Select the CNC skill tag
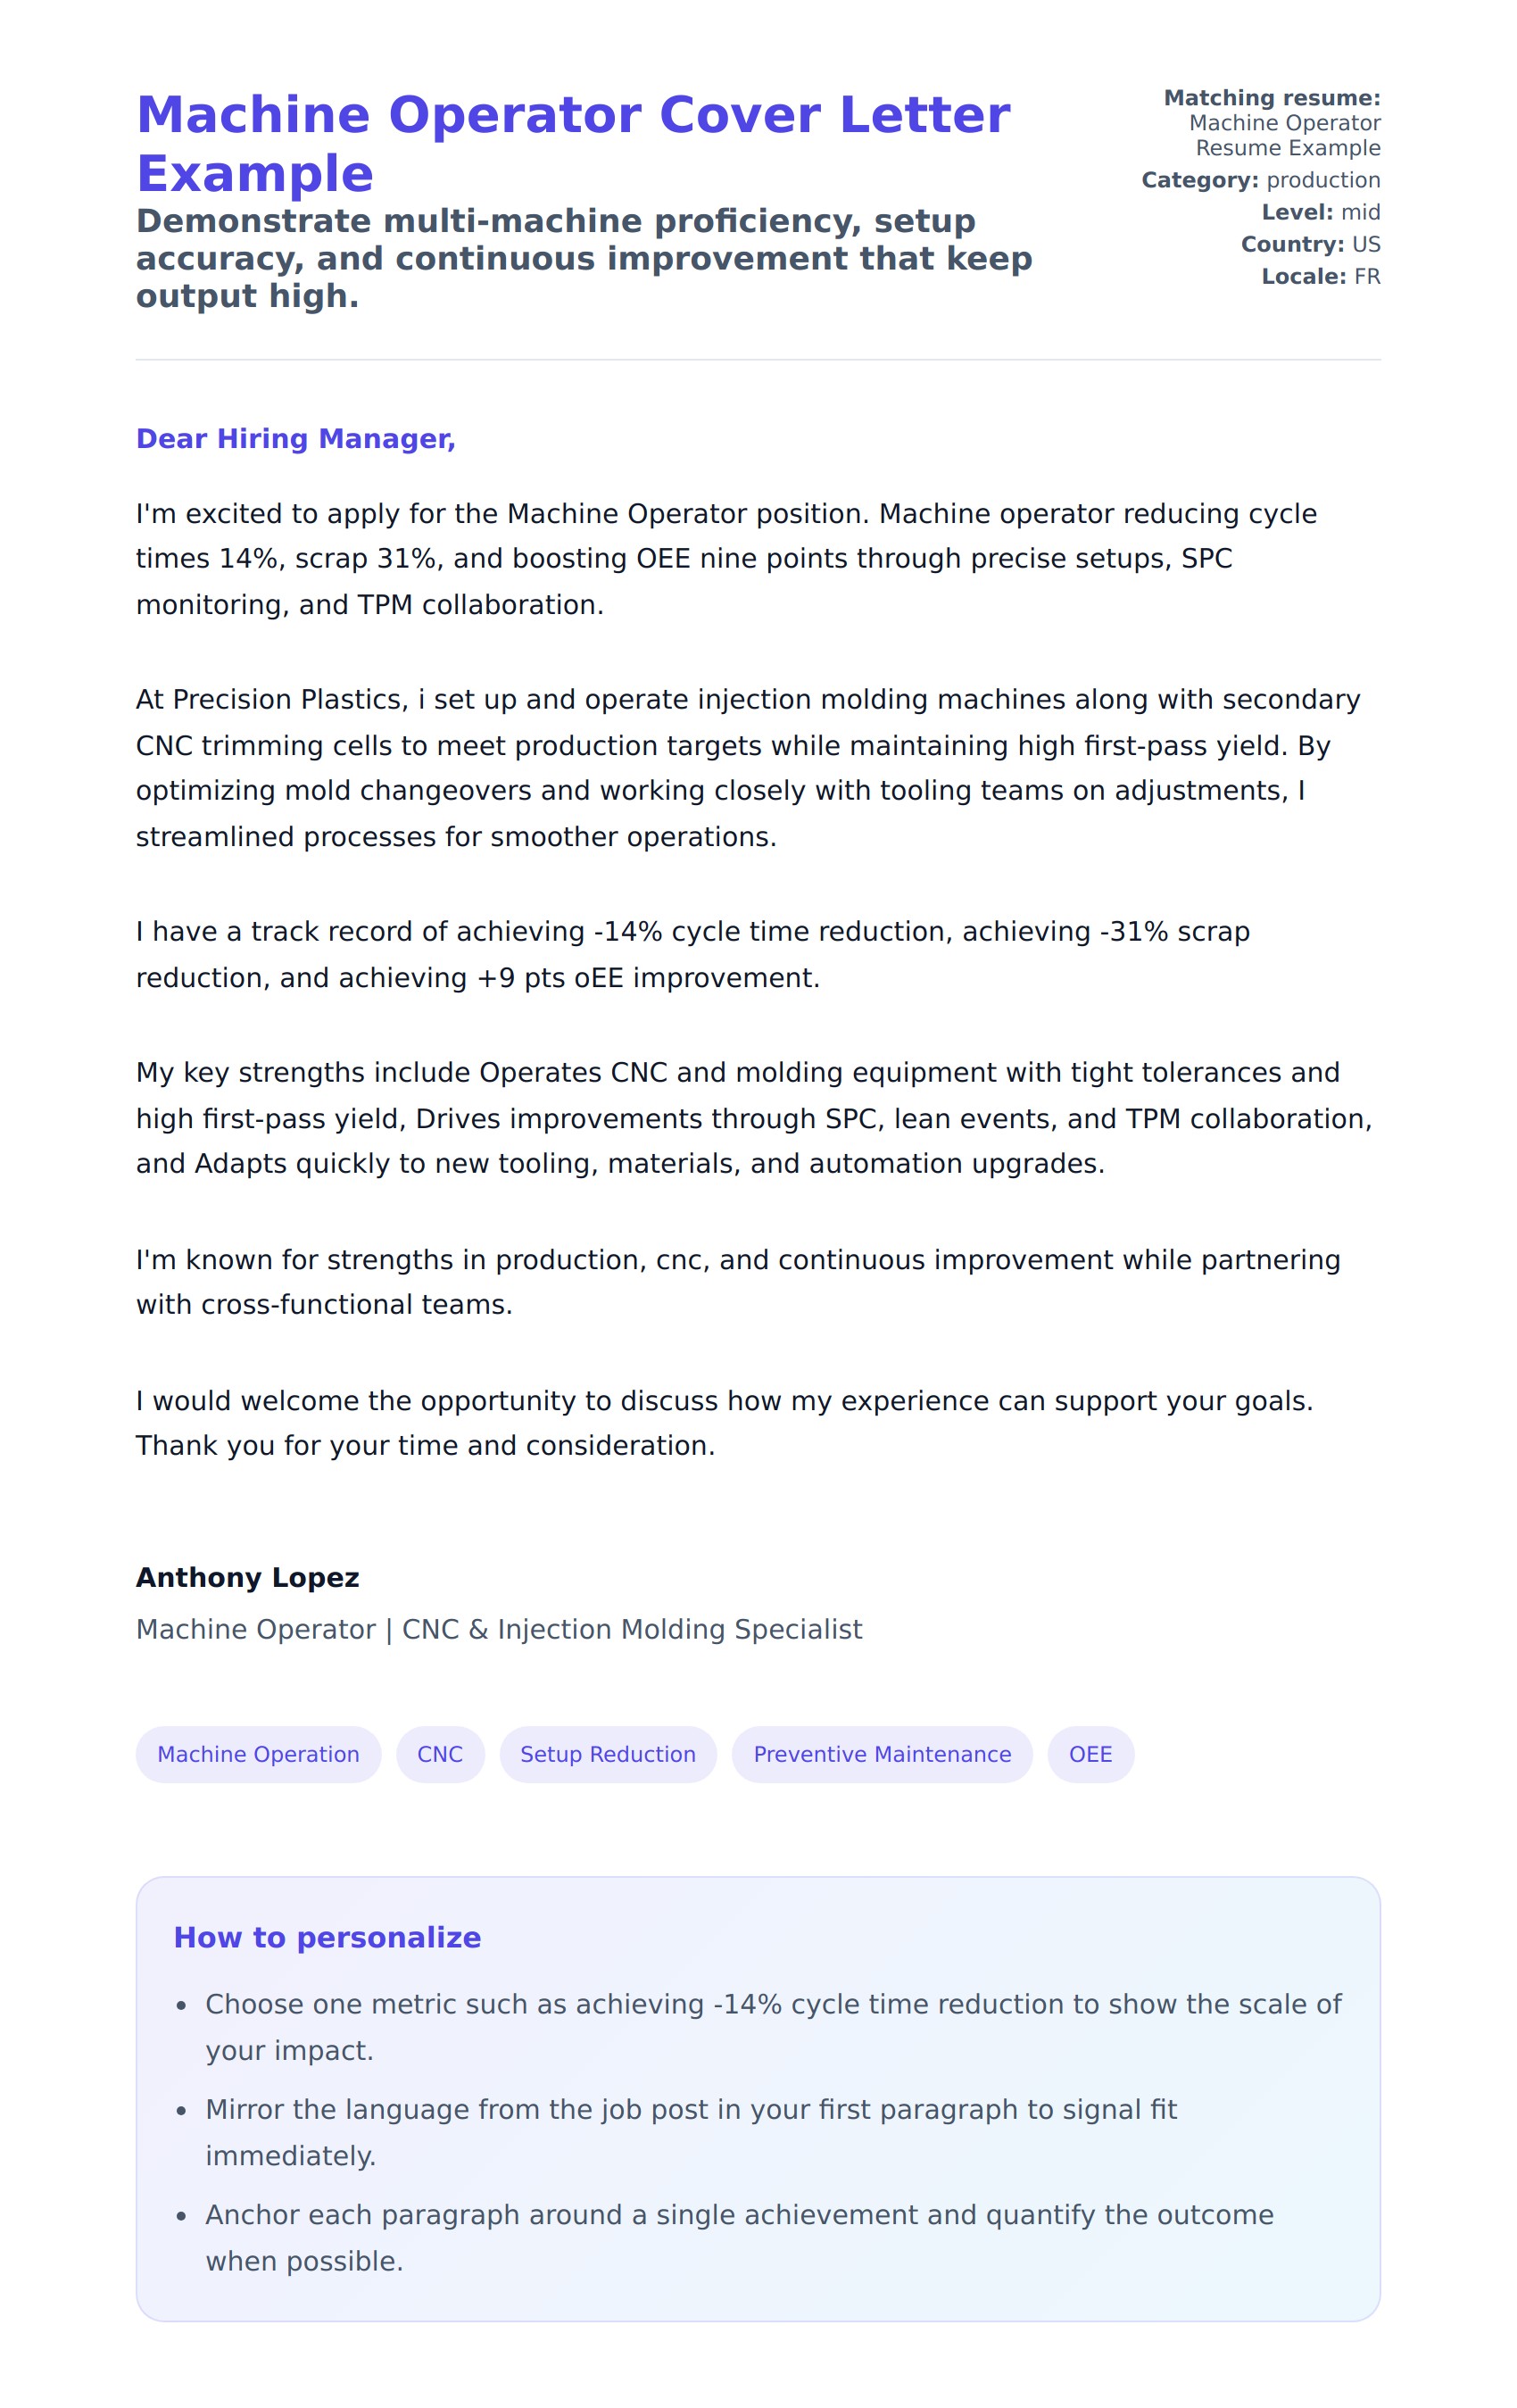This screenshot has width=1517, height=2408. click(x=440, y=1754)
